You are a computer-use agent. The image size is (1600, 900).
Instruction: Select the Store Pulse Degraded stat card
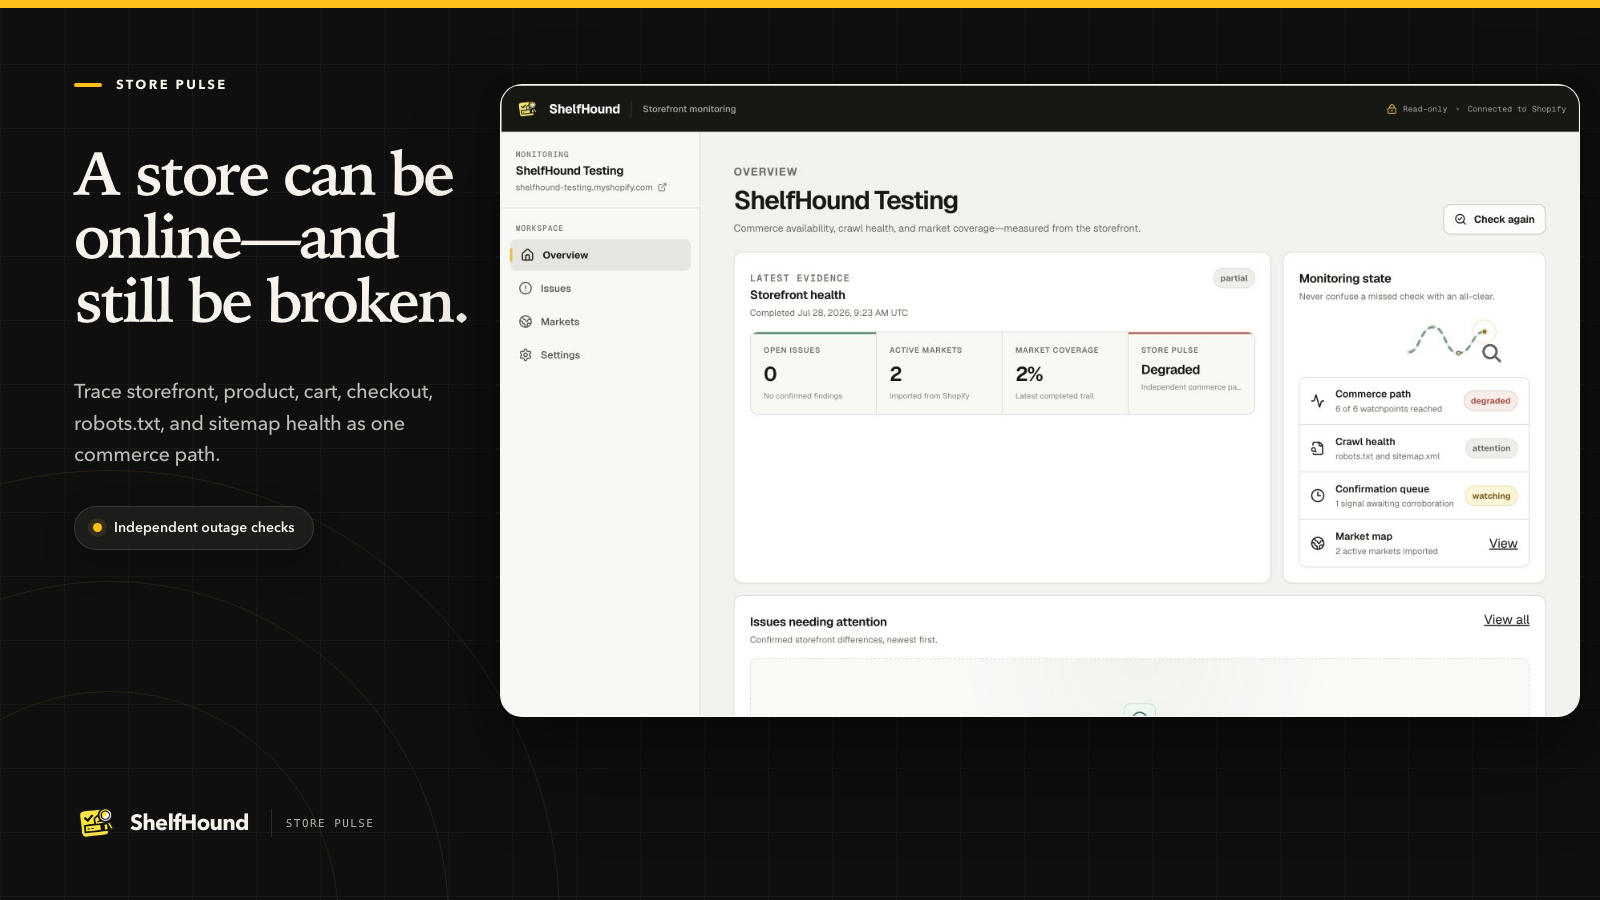pos(1191,373)
